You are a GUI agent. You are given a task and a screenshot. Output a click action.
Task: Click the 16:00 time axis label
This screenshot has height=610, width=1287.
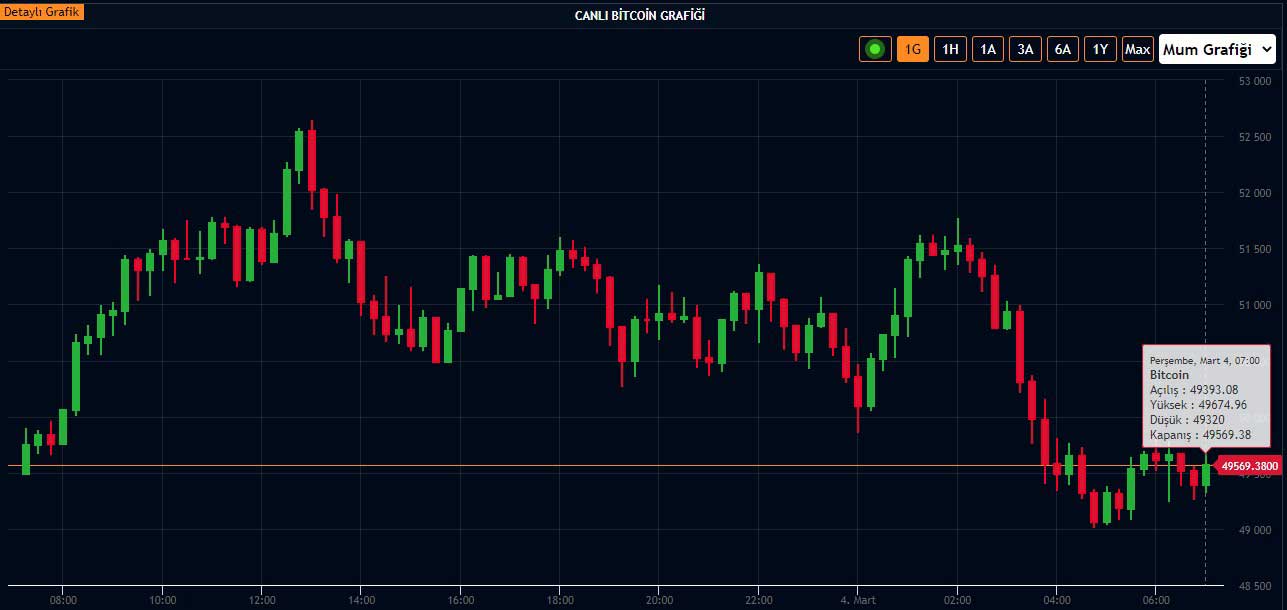coord(460,600)
